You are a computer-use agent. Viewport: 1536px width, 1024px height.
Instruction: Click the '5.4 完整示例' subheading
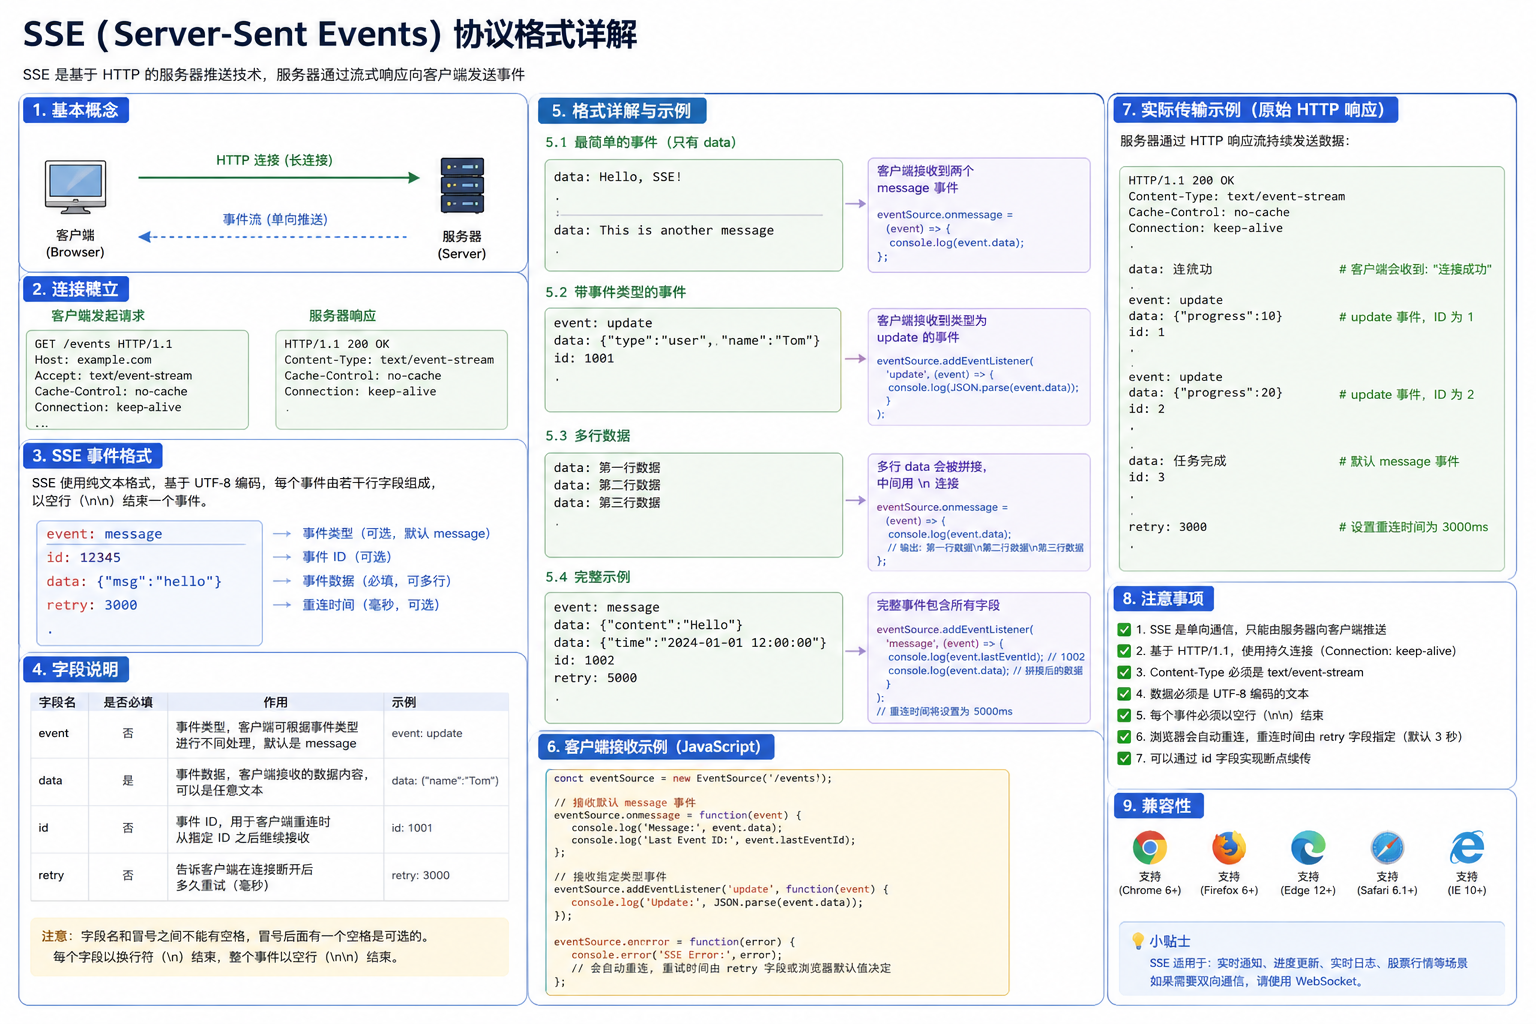(588, 578)
